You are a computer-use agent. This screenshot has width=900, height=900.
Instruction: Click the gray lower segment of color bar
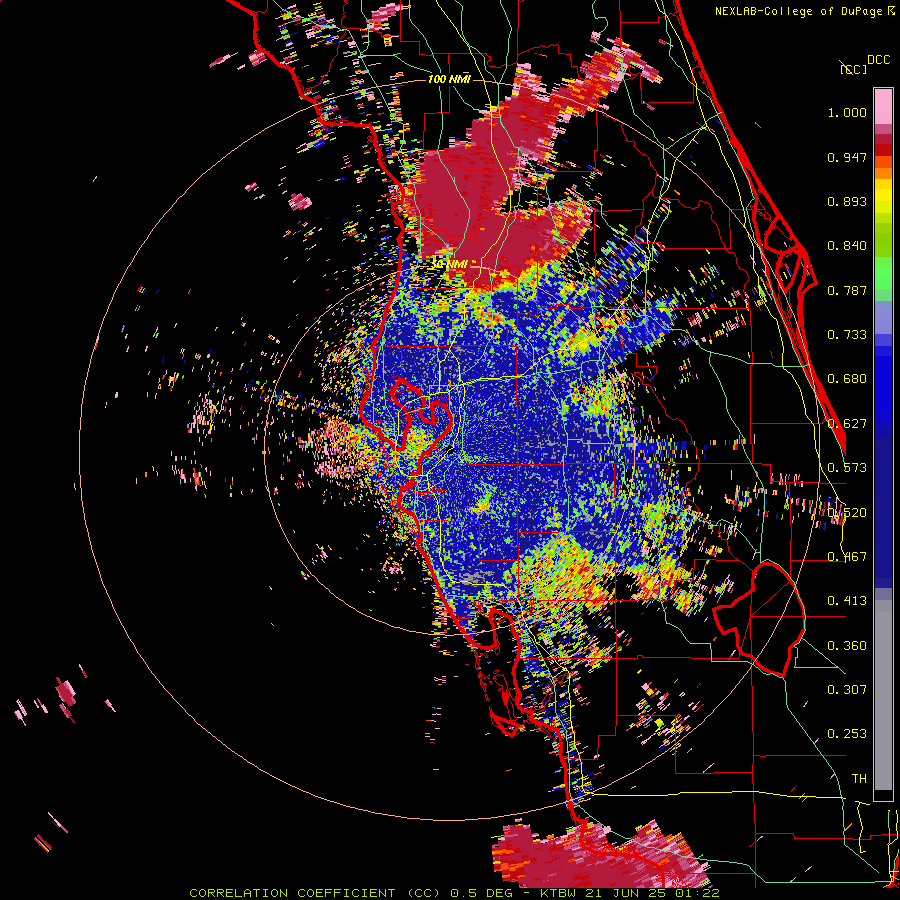tap(883, 695)
